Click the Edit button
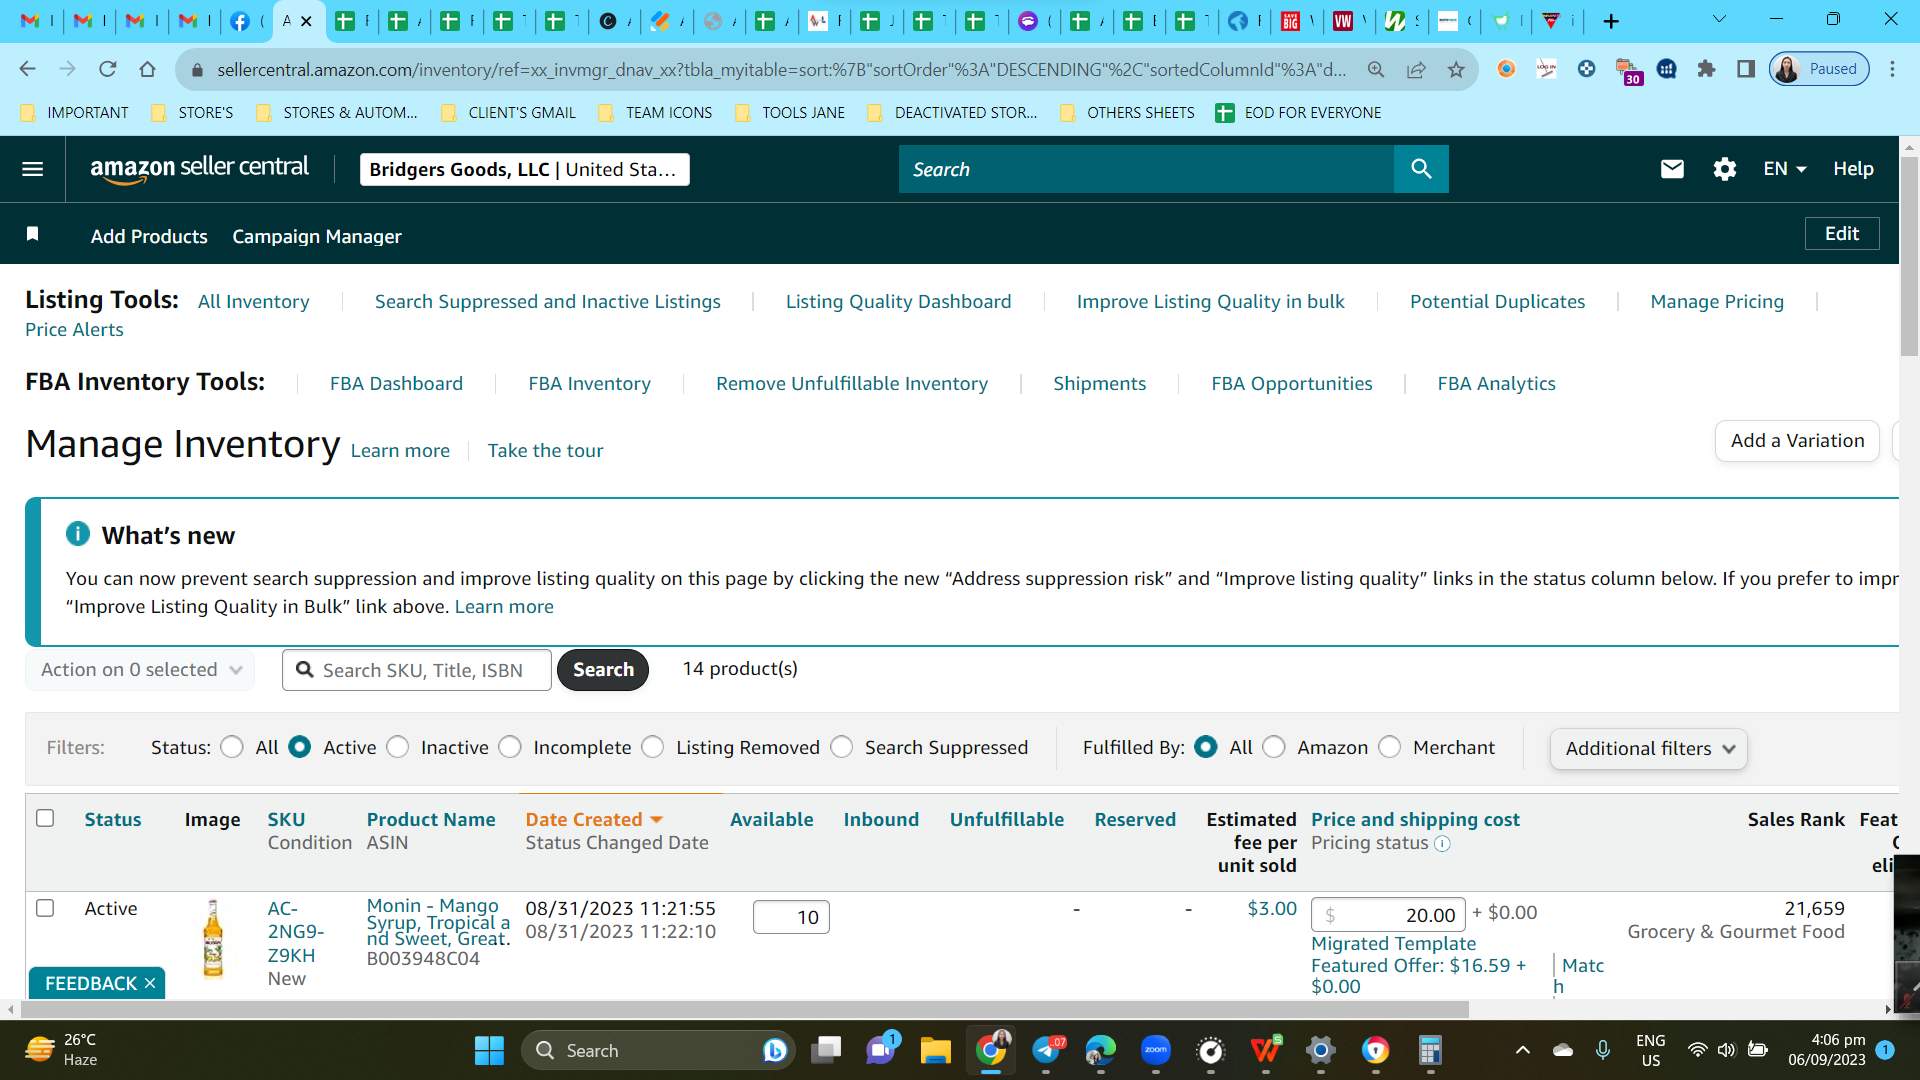 [1842, 233]
